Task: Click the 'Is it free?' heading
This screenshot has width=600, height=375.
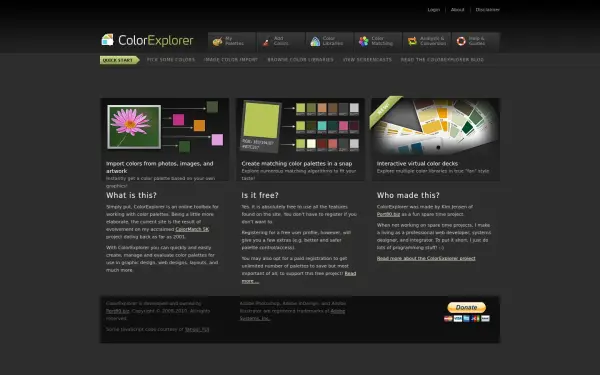Action: coord(260,195)
